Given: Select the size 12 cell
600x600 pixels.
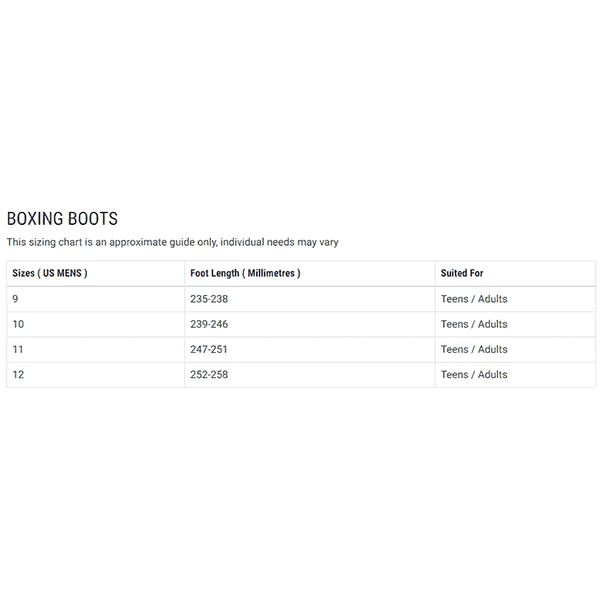Looking at the screenshot, I should tap(17, 375).
